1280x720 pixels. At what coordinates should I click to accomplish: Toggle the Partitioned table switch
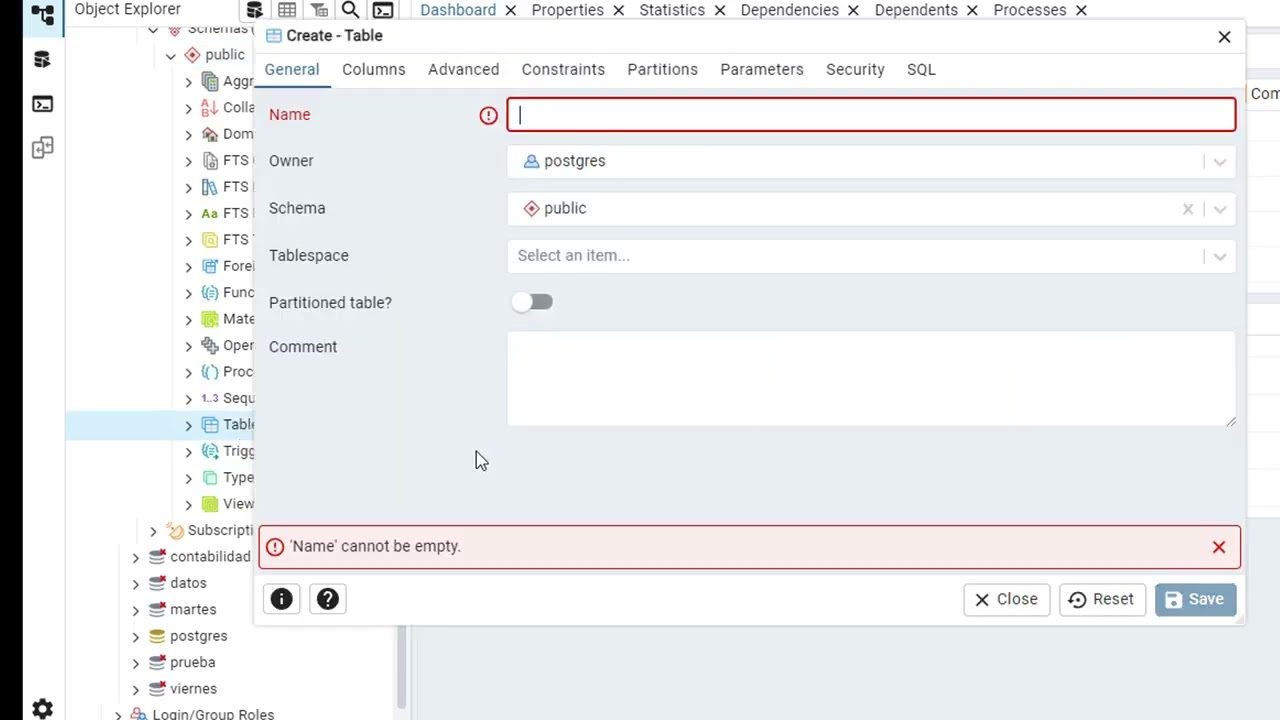[531, 302]
